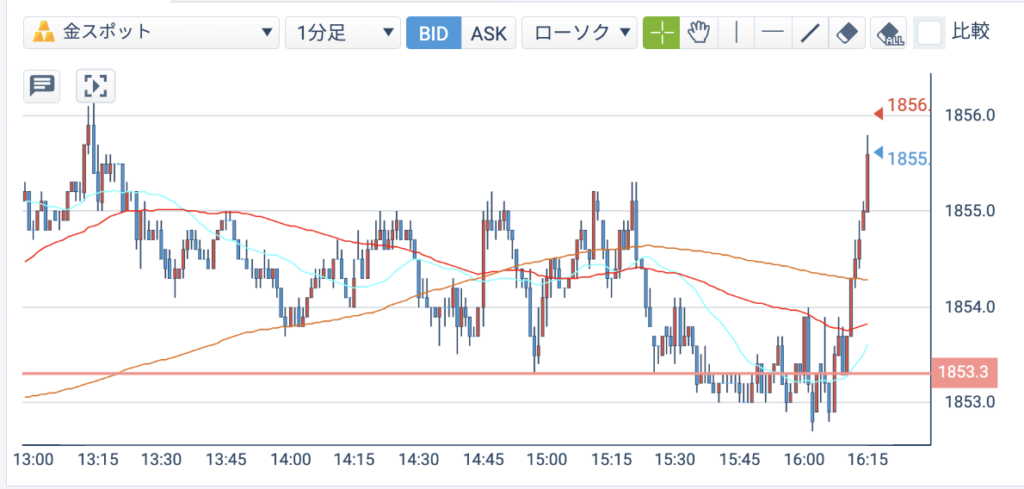The image size is (1024, 489).
Task: Click the erase ALL drawings icon
Action: click(x=889, y=33)
